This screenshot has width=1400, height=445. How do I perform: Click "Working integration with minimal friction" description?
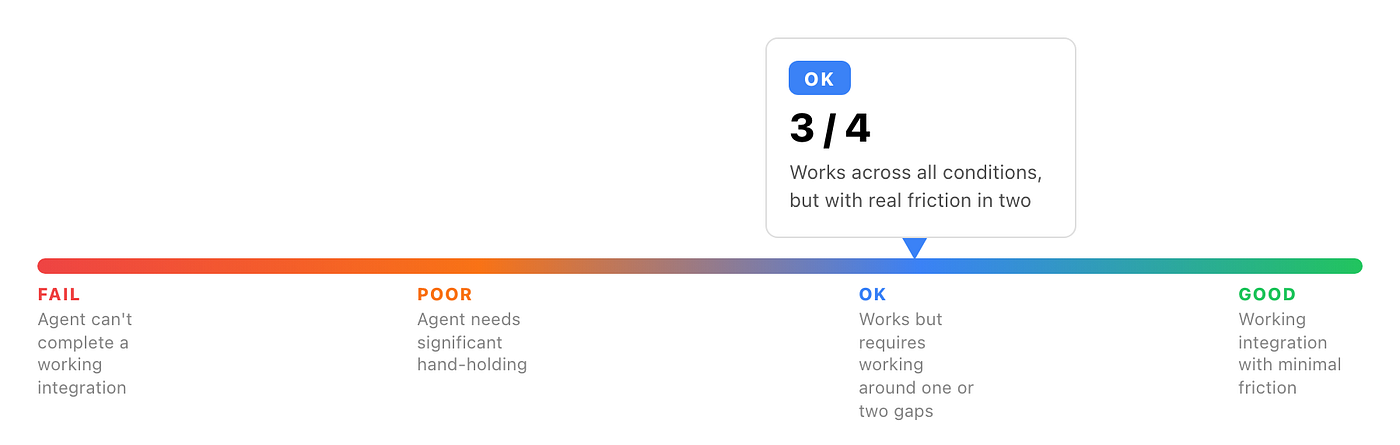(1290, 353)
